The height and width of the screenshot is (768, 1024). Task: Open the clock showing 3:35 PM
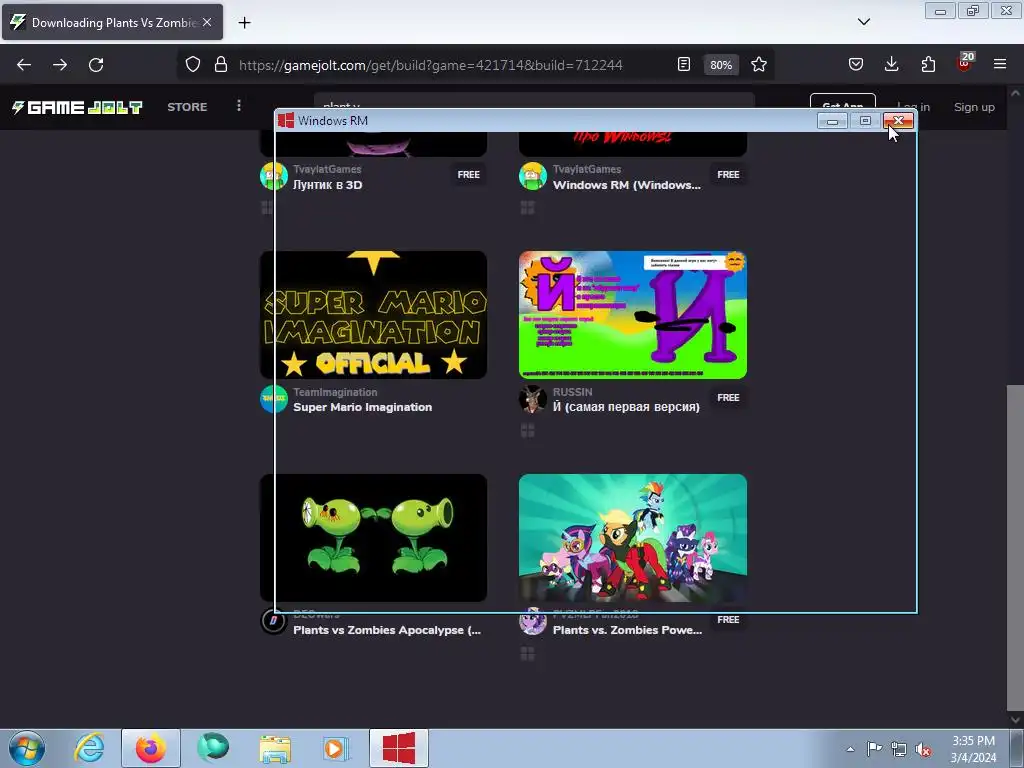(x=973, y=749)
